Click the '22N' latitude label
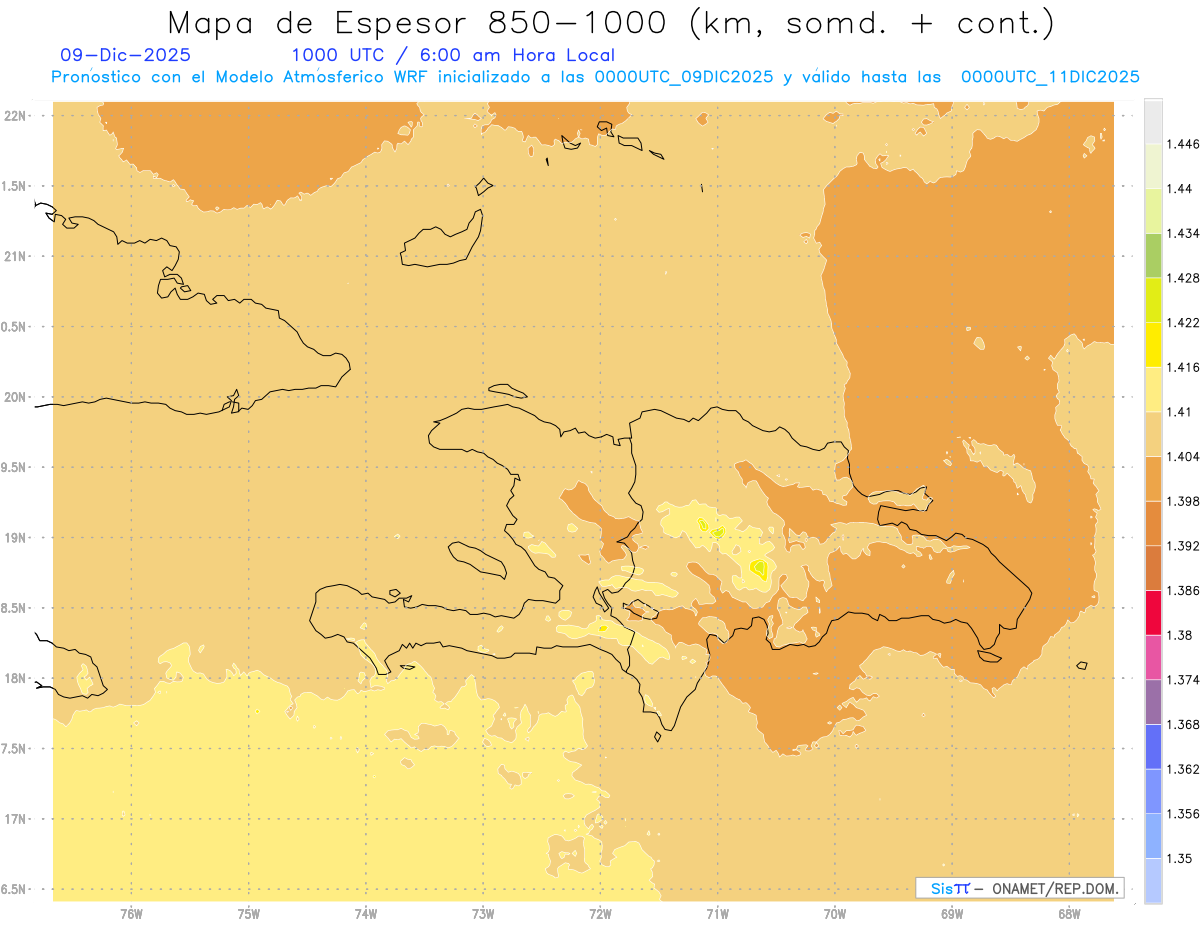This screenshot has height=927, width=1200. 16,116
